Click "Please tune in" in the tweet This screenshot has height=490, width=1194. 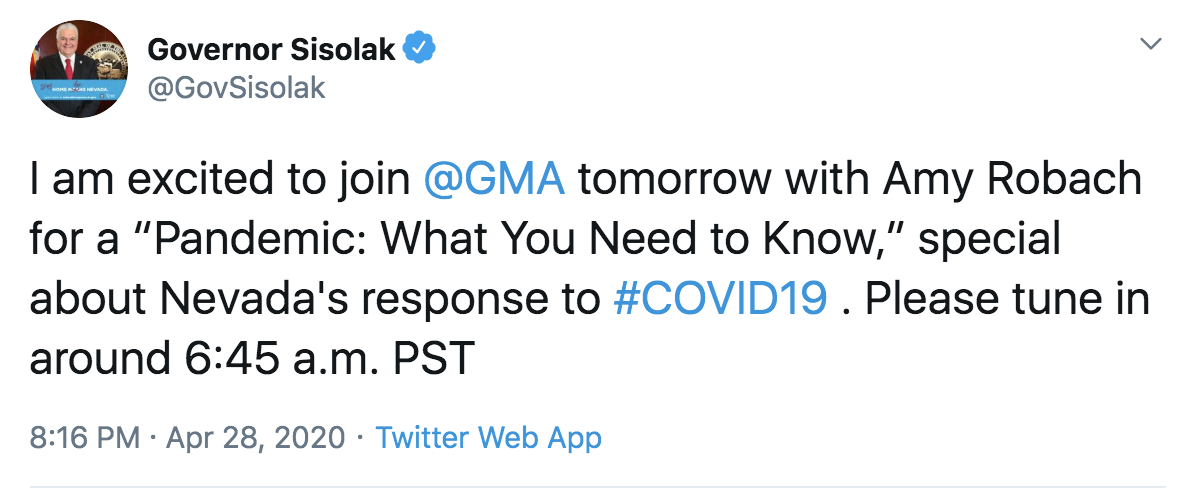pyautogui.click(x=1007, y=299)
